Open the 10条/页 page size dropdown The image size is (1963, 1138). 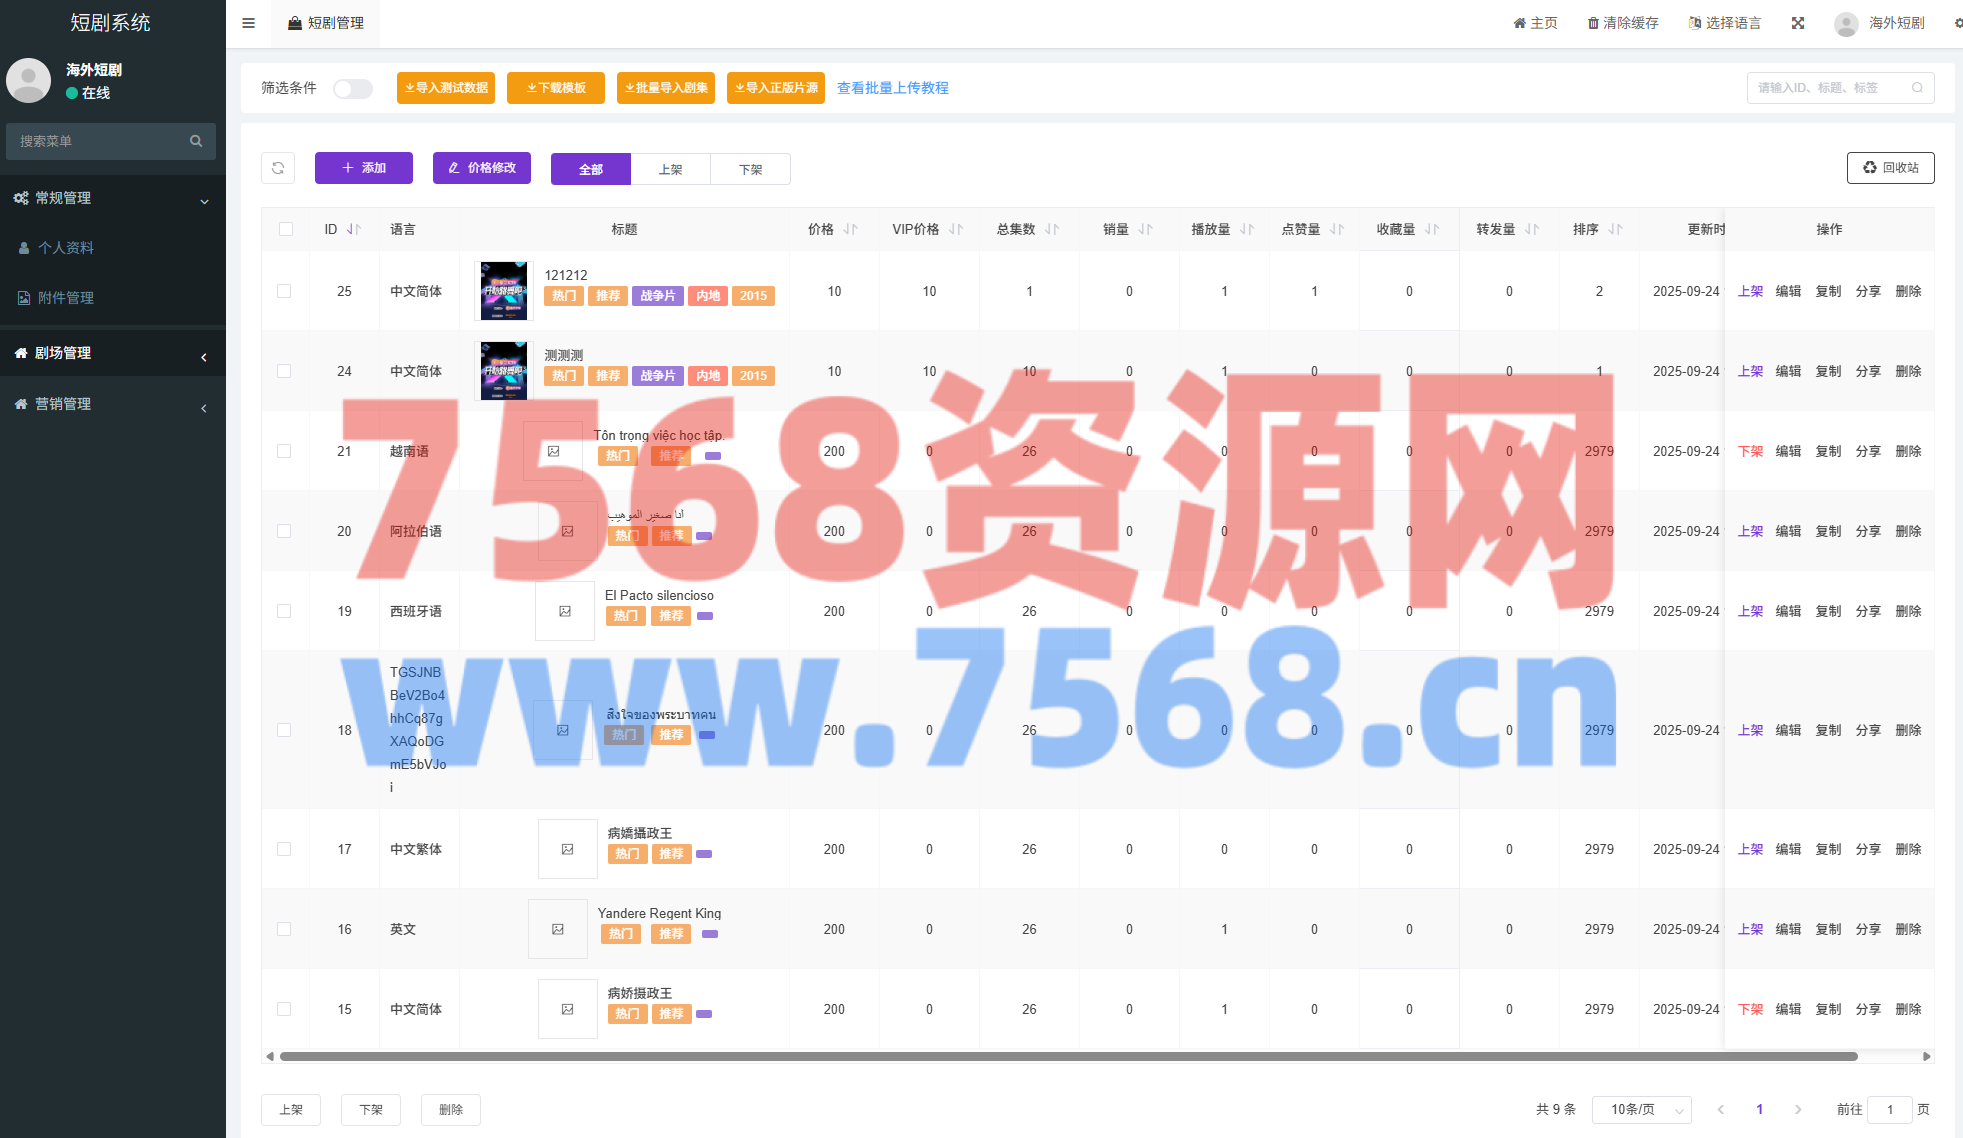click(x=1642, y=1109)
